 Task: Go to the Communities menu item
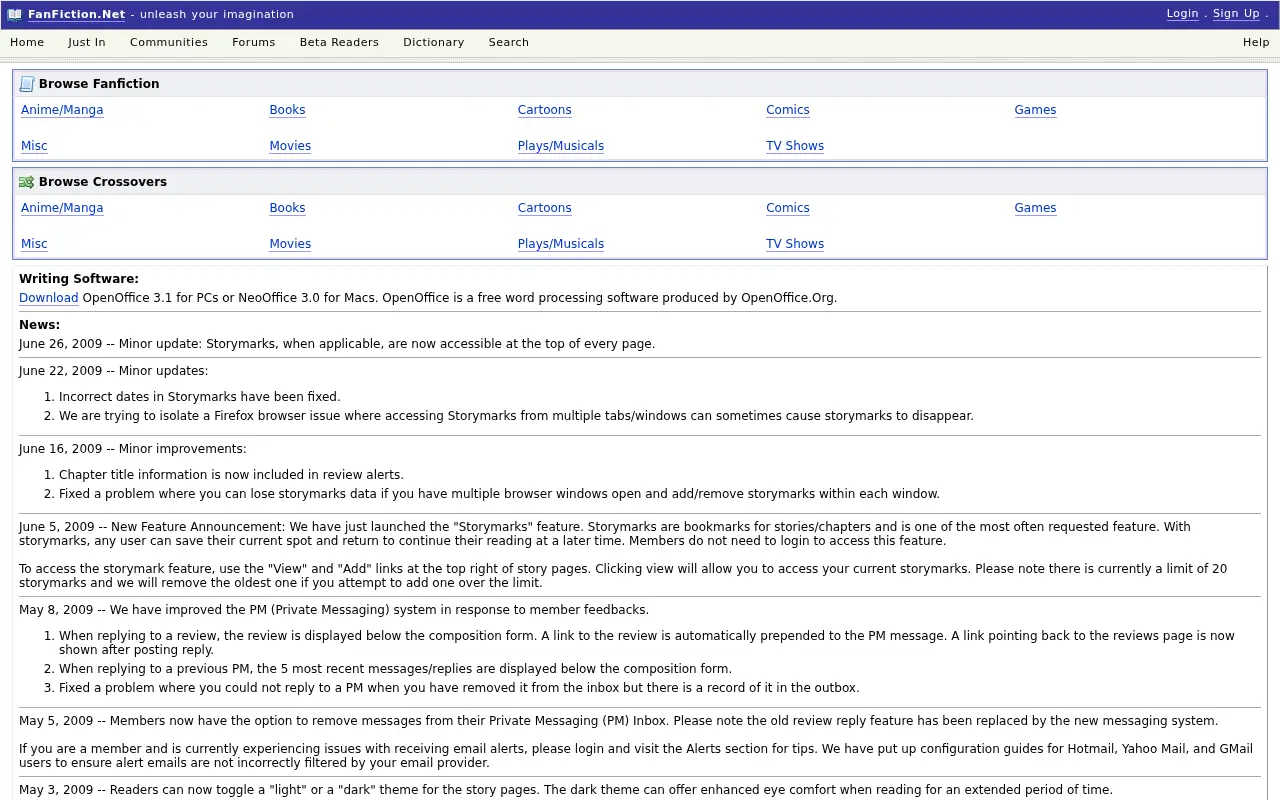[x=169, y=42]
